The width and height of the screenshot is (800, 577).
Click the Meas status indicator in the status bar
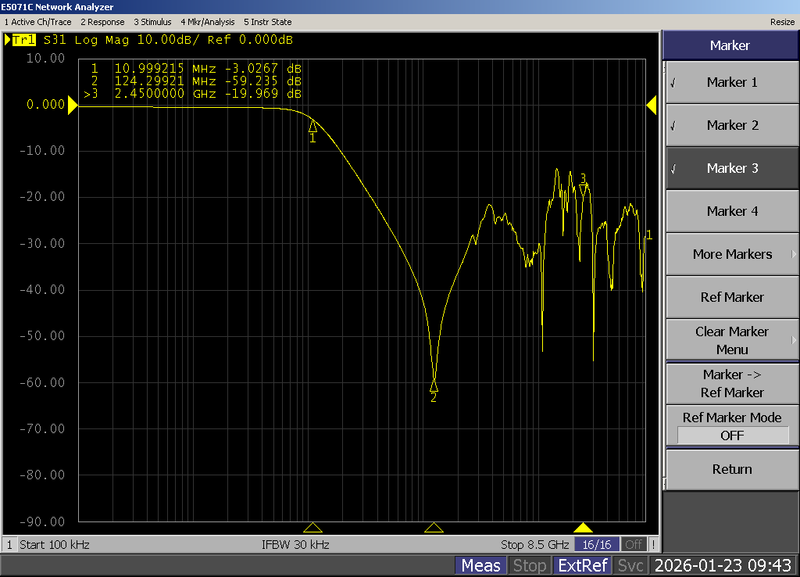pyautogui.click(x=480, y=564)
